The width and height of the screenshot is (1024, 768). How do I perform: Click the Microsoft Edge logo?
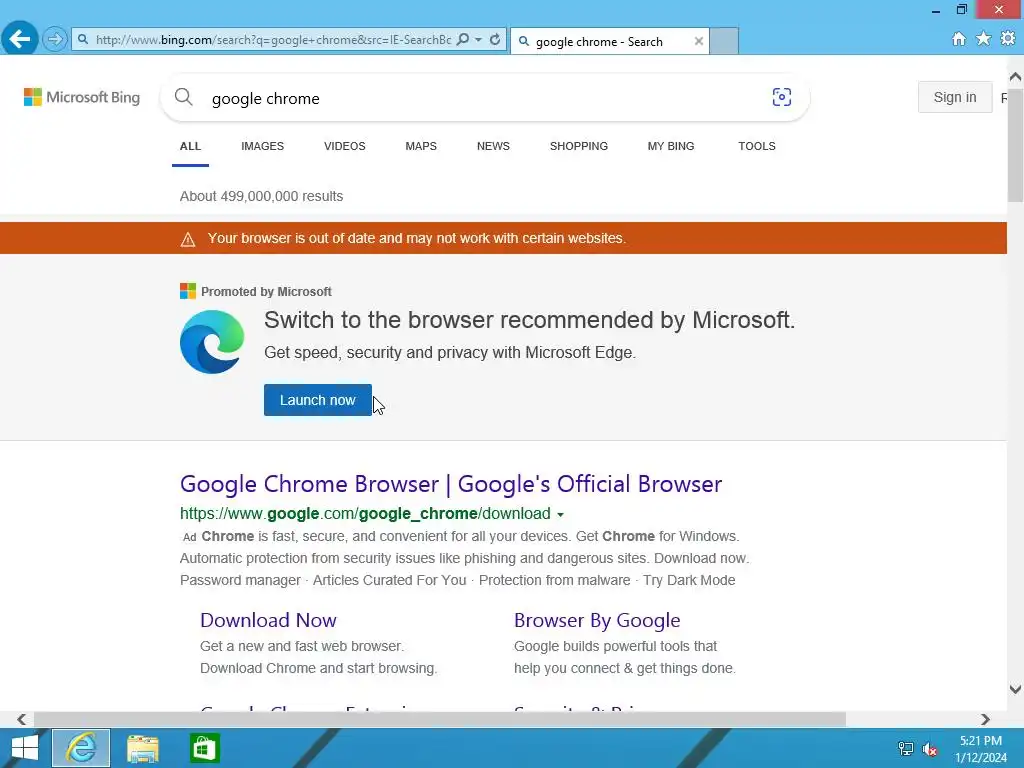[x=212, y=342]
